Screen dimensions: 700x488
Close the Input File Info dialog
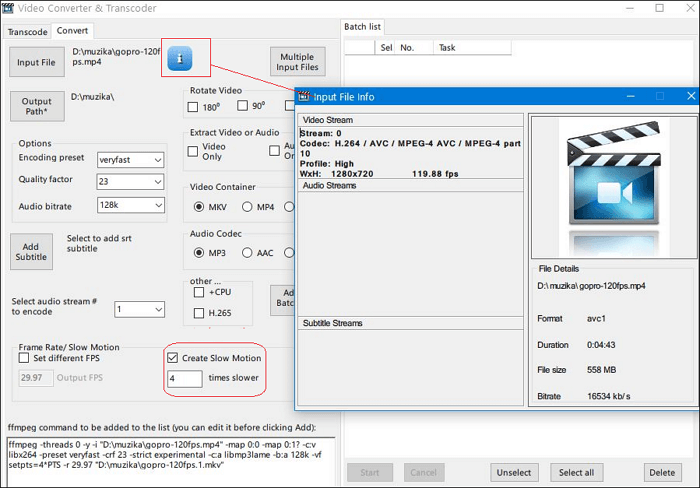click(690, 96)
